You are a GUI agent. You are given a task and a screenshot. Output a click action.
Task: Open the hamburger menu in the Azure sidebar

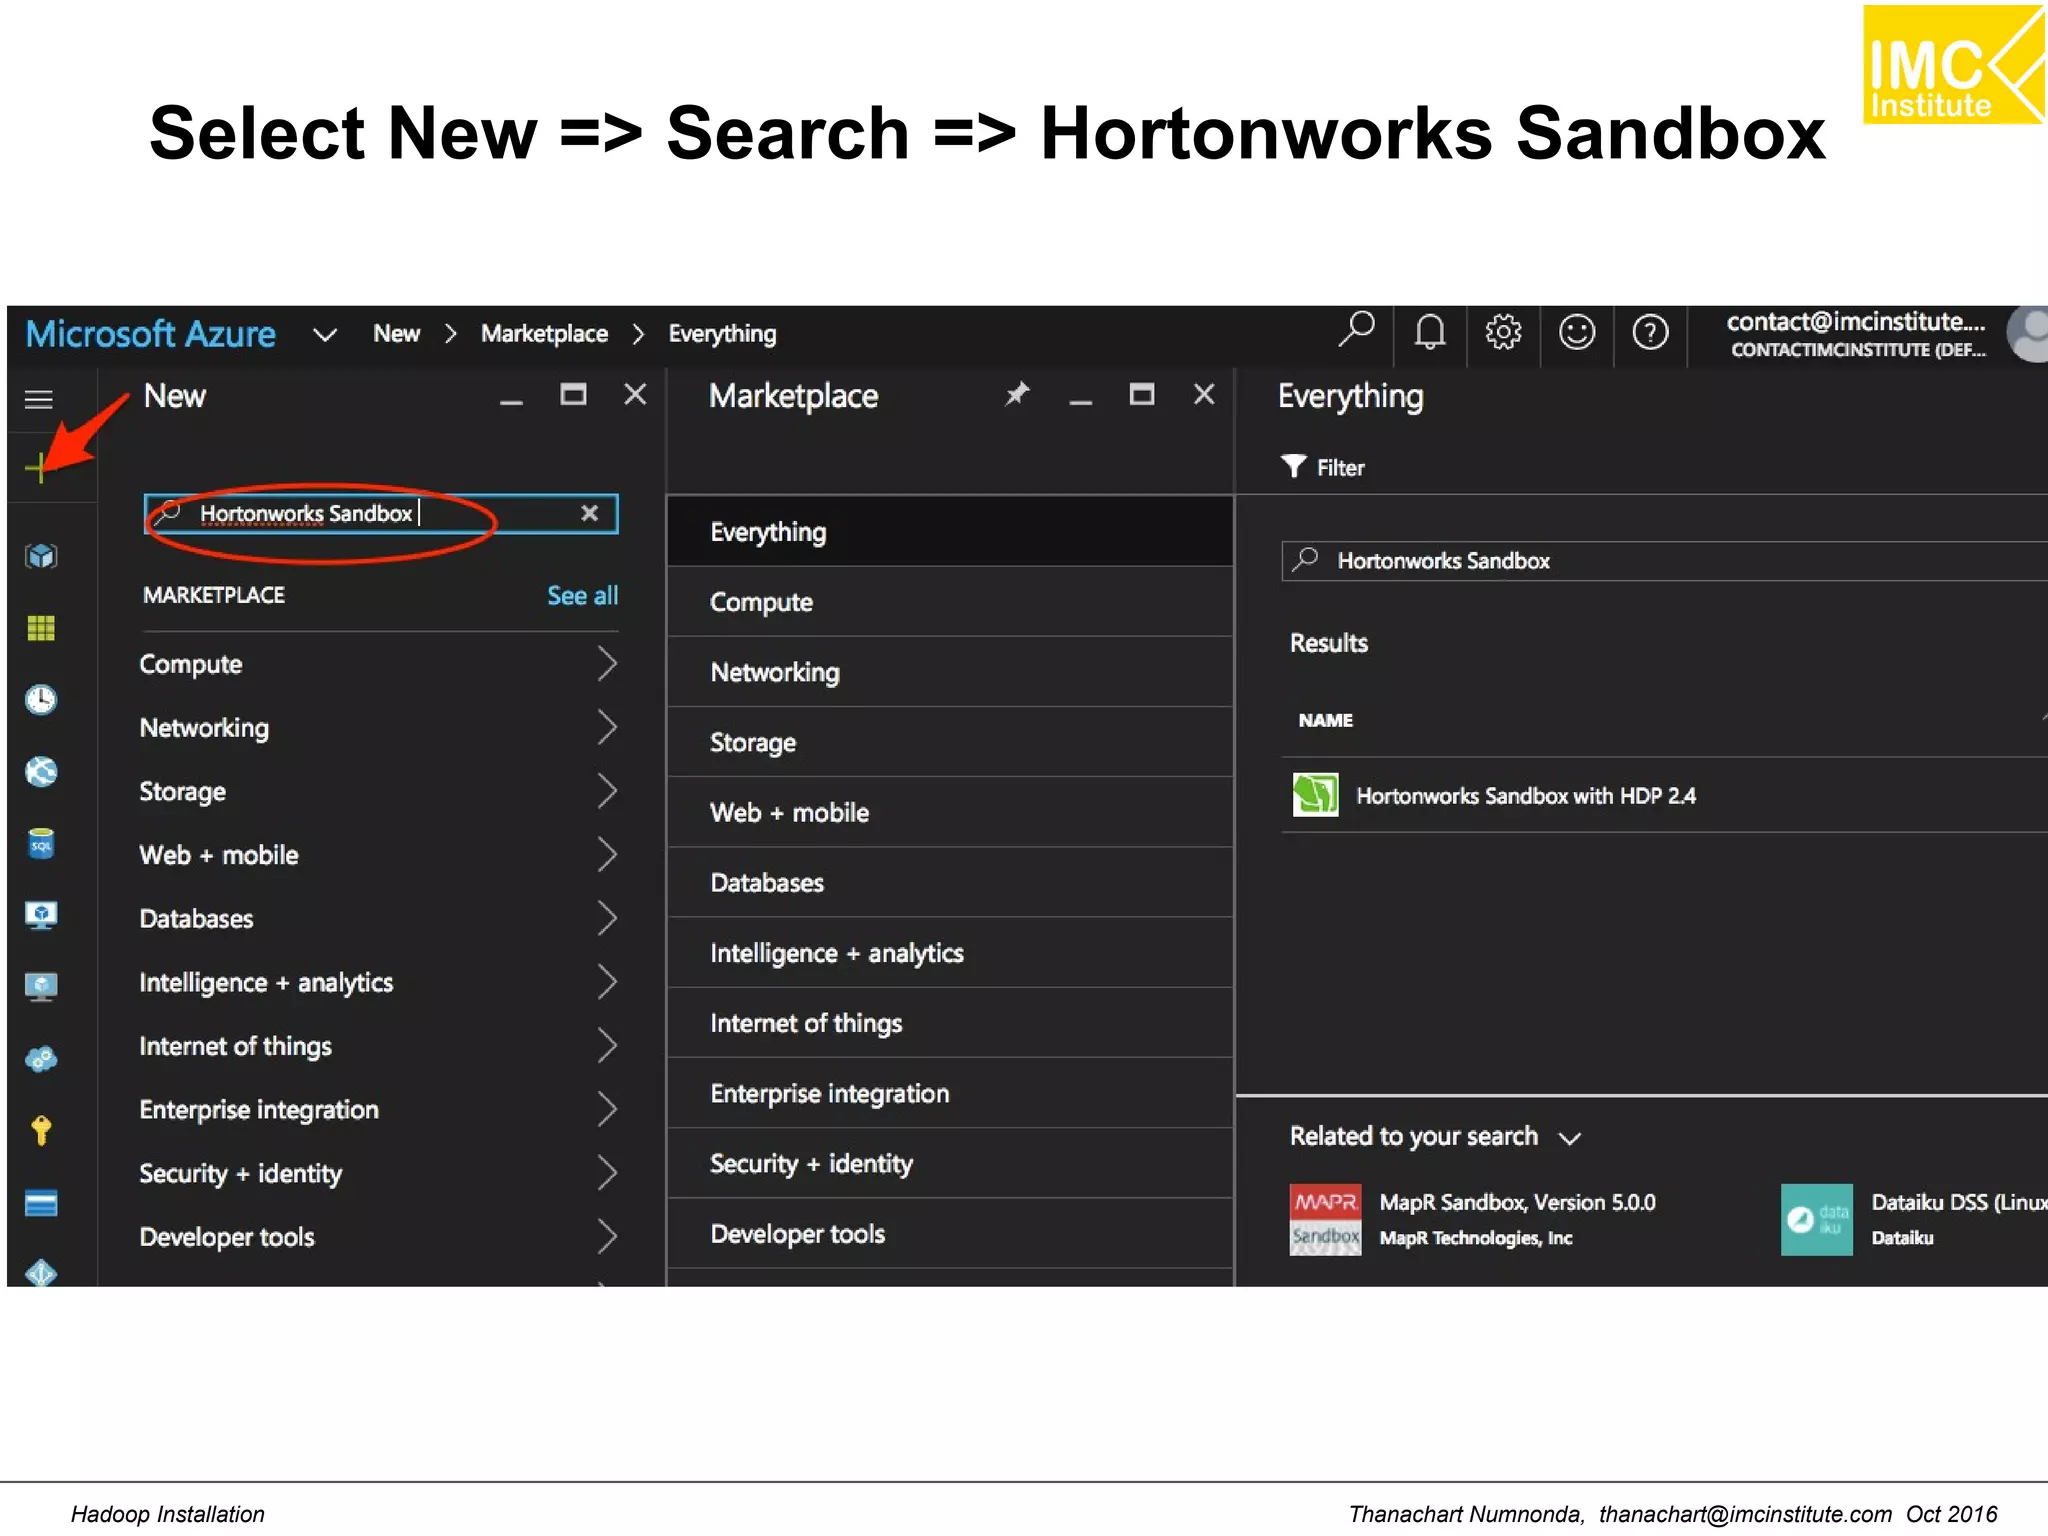point(39,400)
